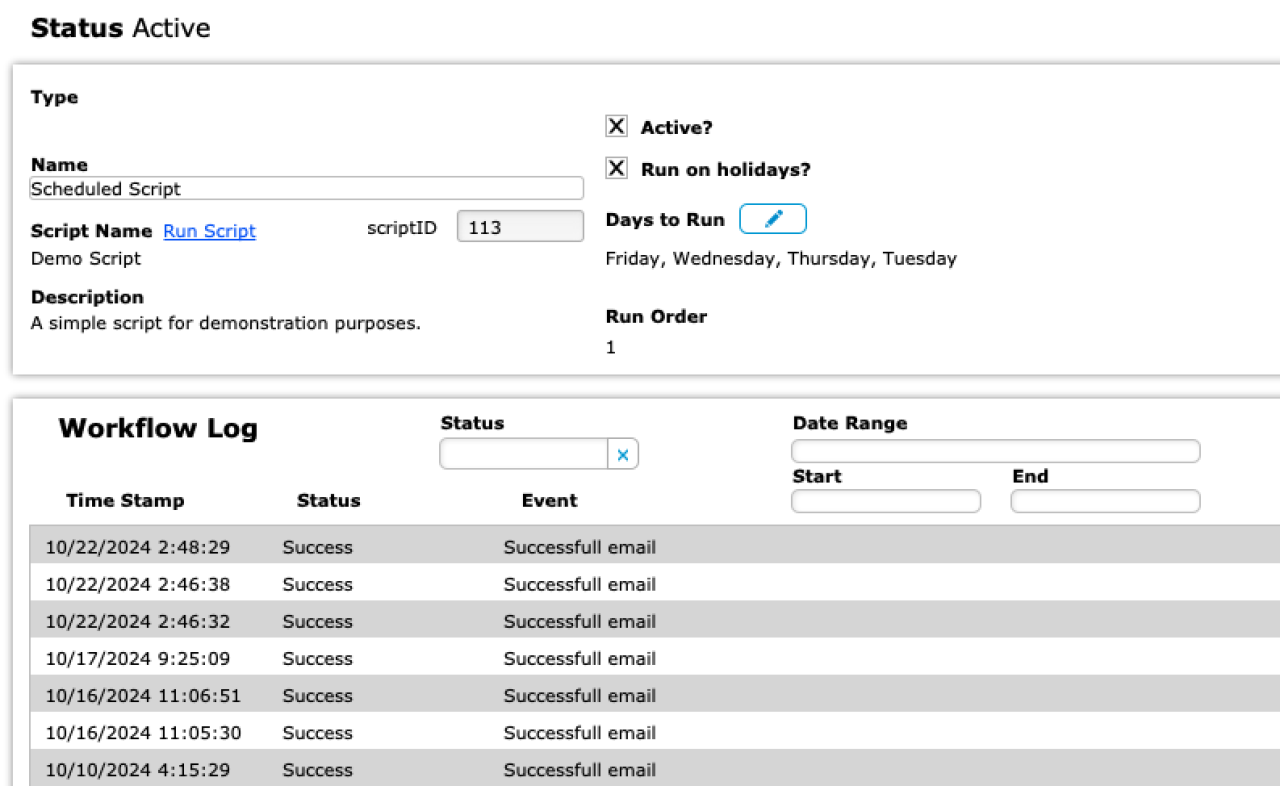Click the Demo Script script name text

tap(86, 258)
